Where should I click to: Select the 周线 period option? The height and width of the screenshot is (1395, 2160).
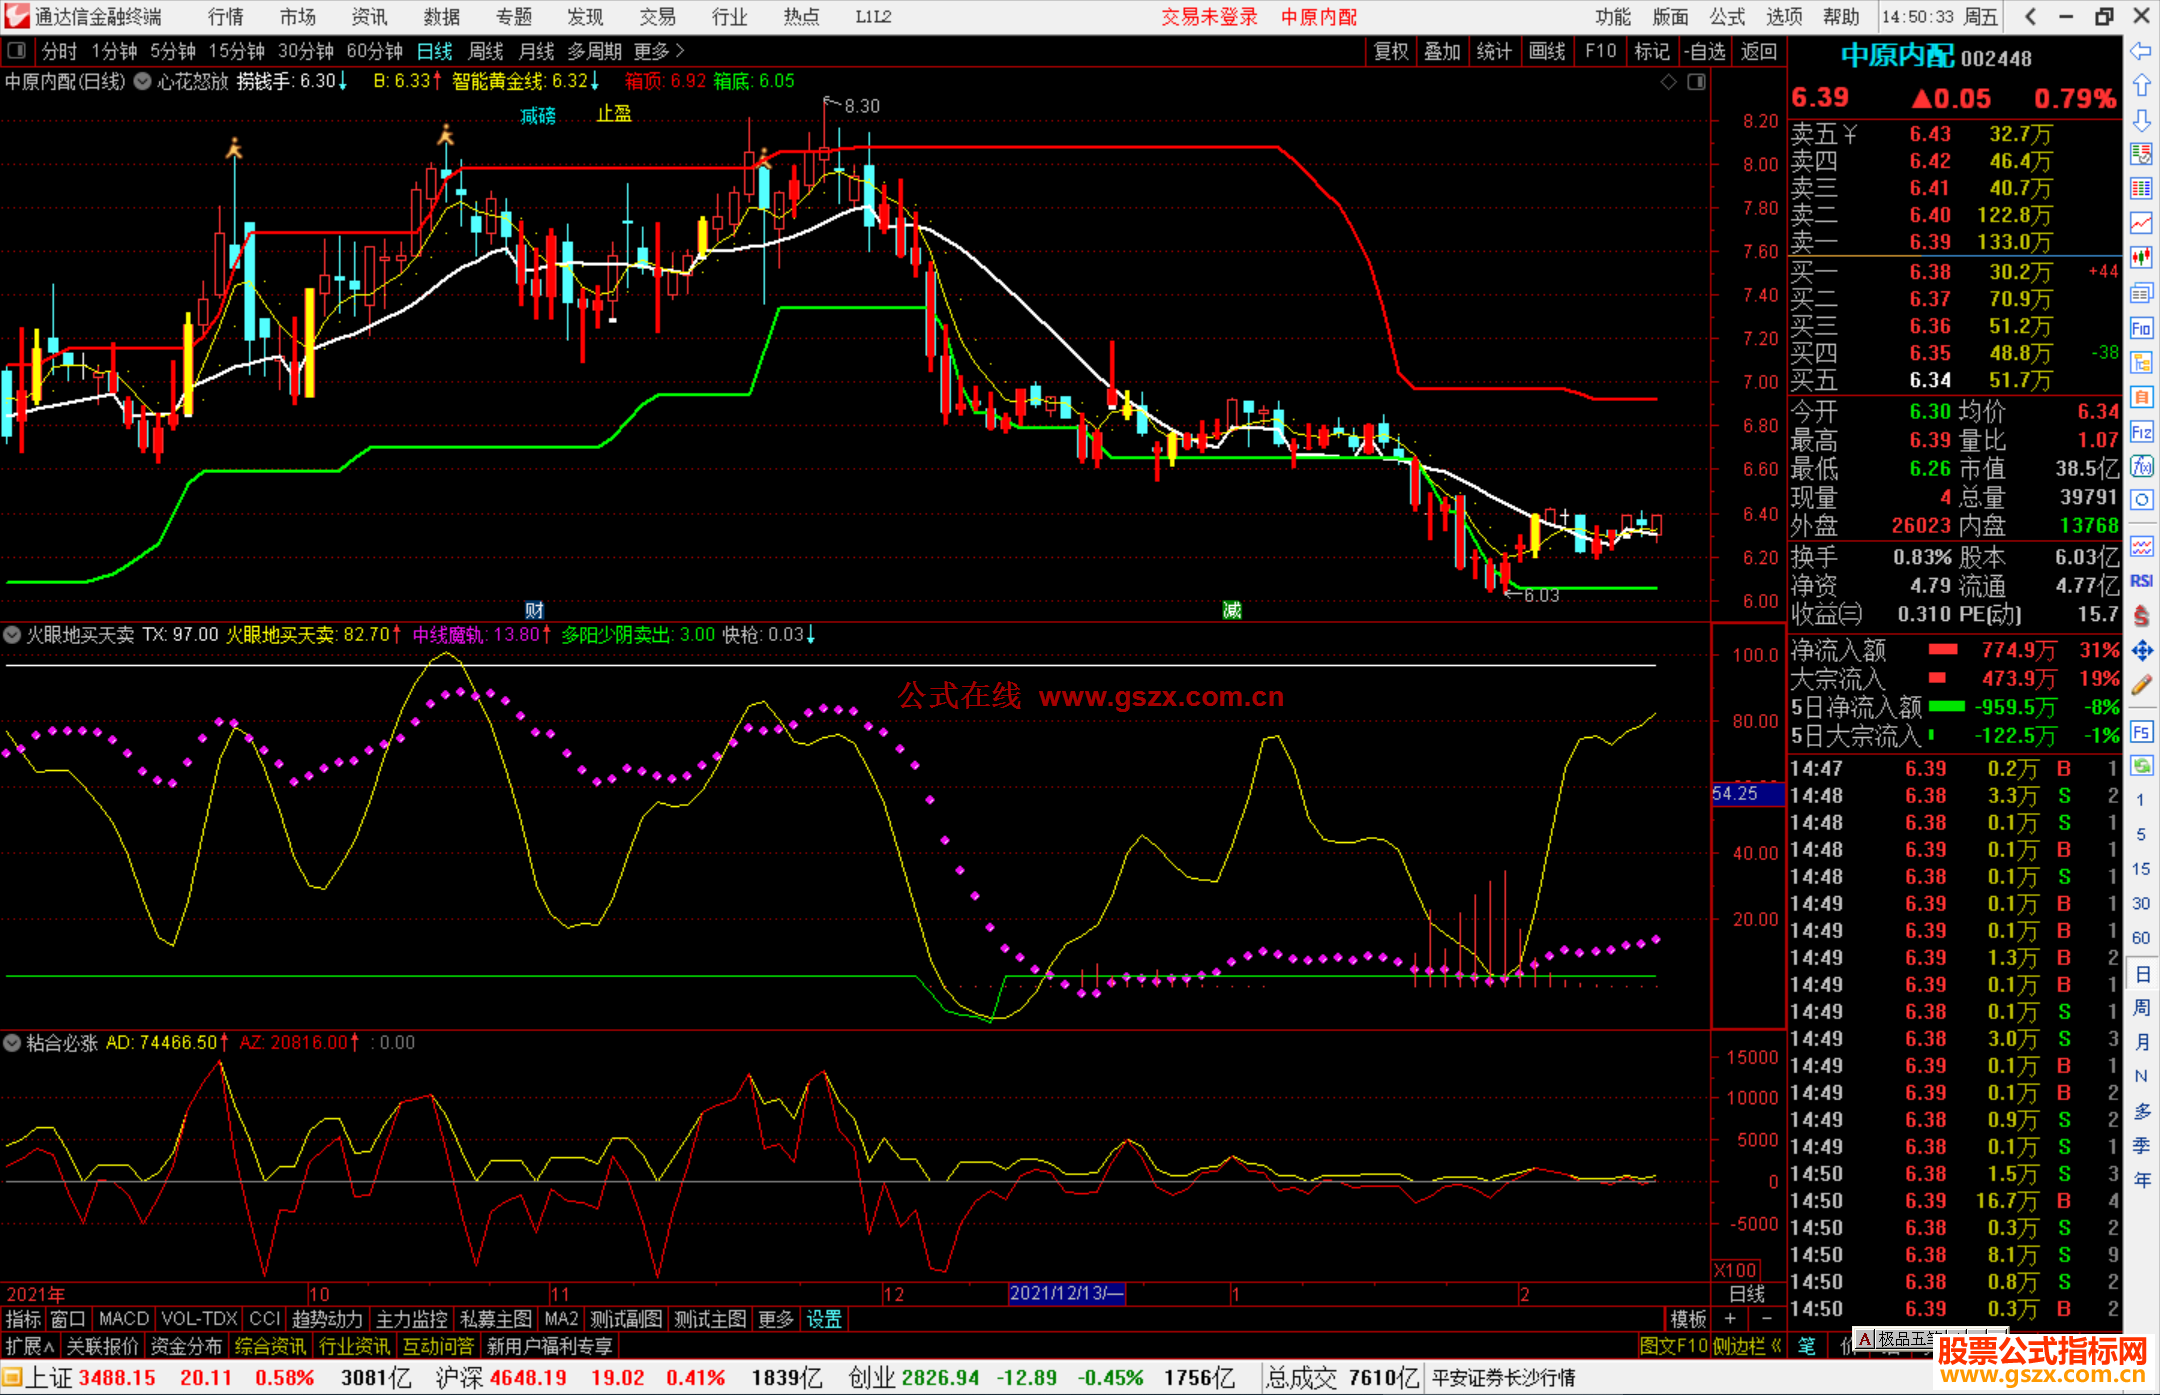(x=486, y=51)
